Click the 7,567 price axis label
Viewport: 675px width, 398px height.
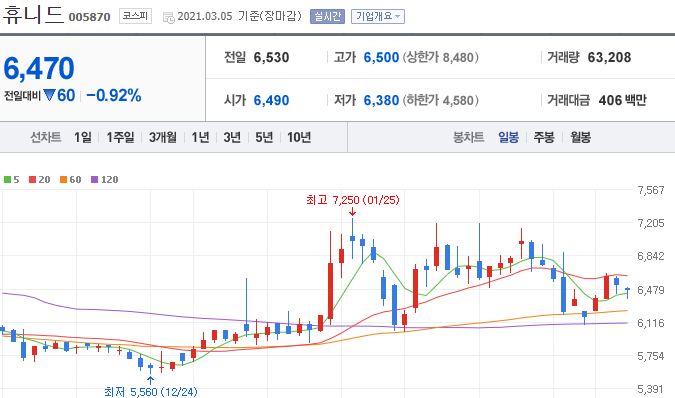650,190
